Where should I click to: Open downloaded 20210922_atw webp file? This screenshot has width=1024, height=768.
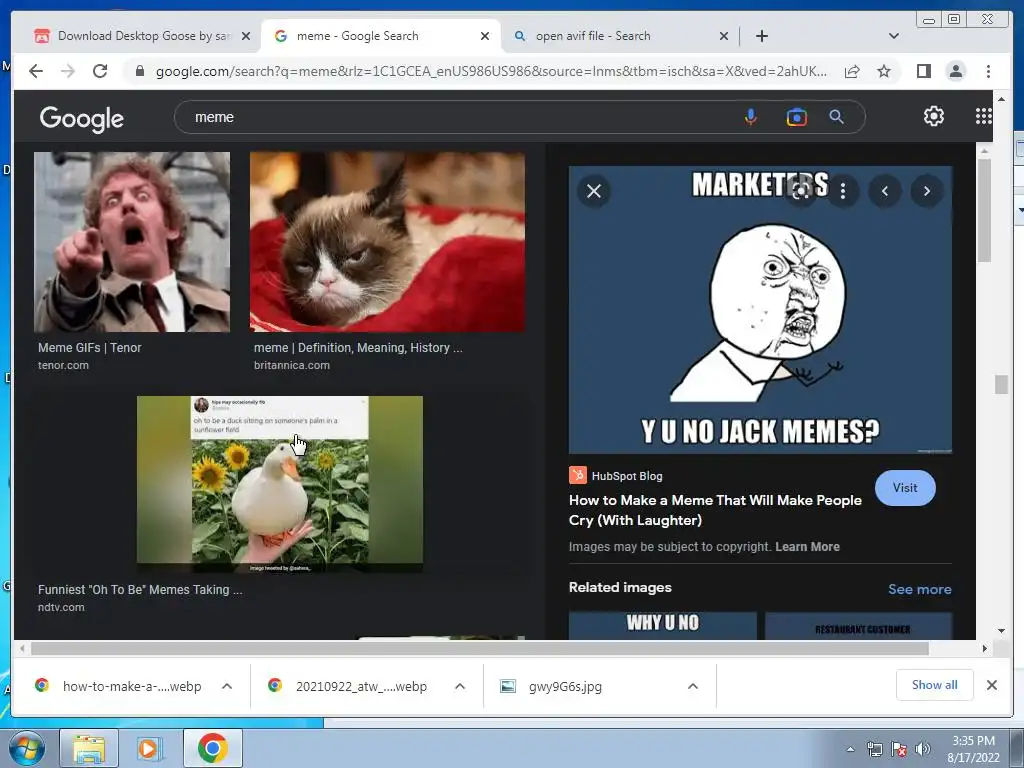(361, 686)
